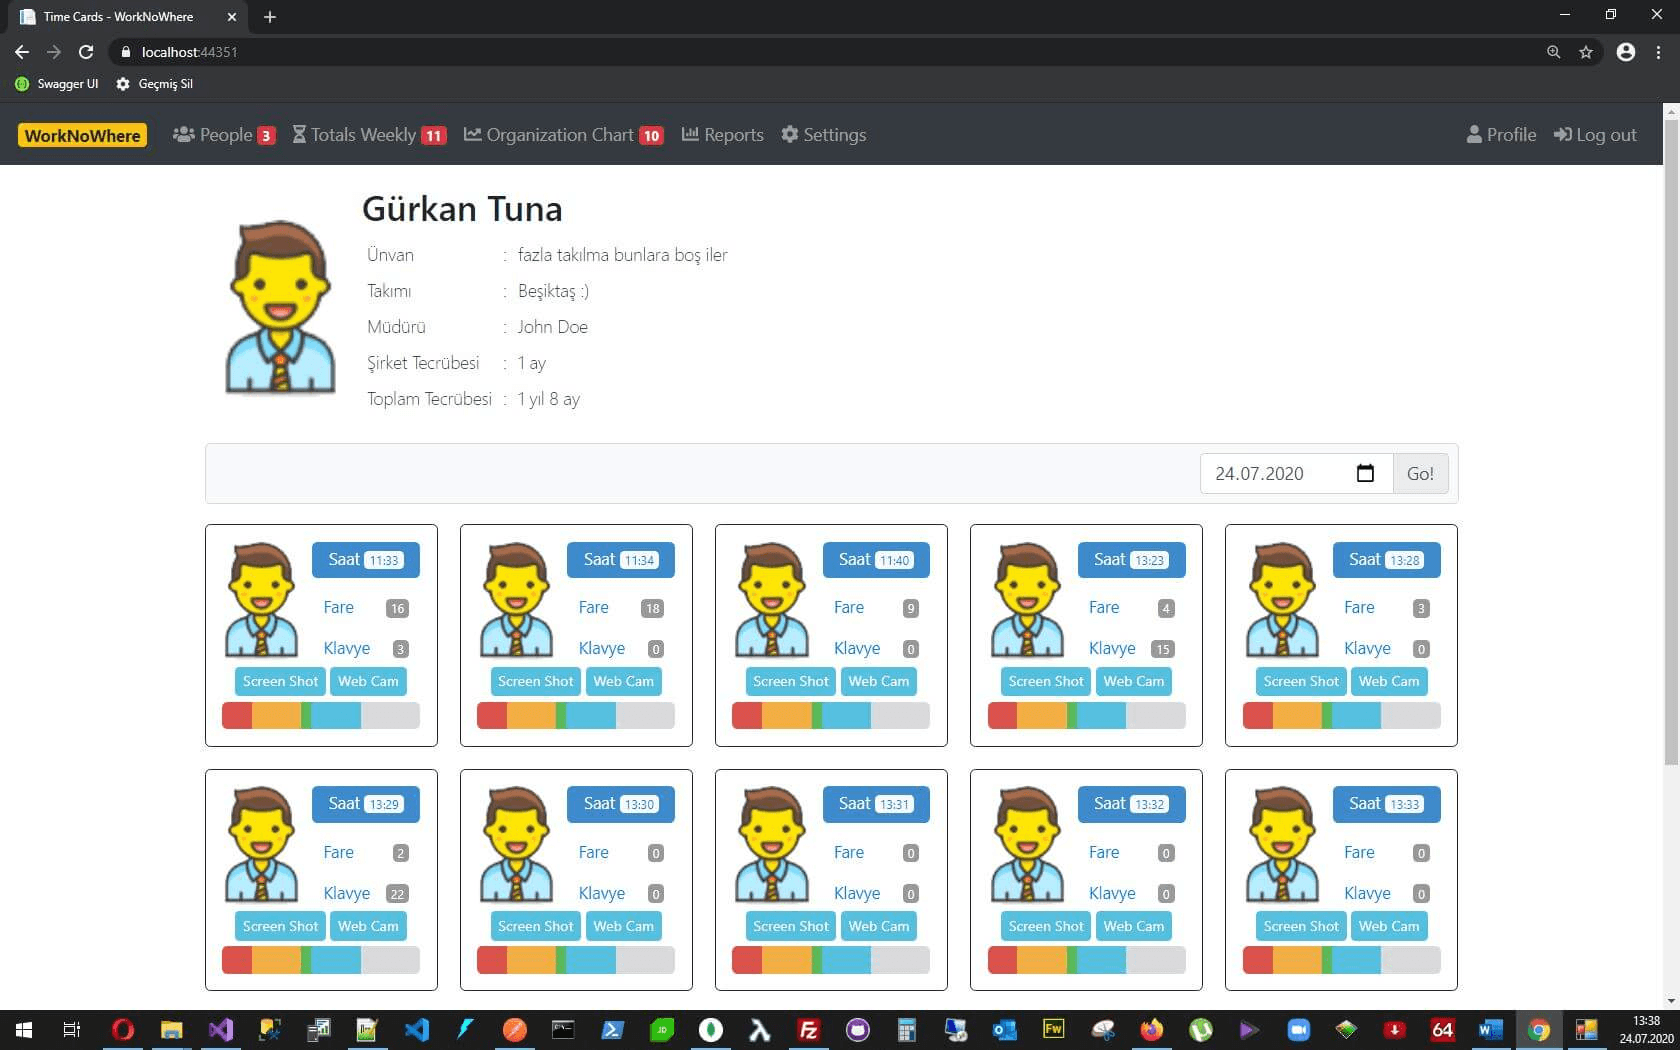Click the 11:40 card activity progress bar

coord(830,715)
